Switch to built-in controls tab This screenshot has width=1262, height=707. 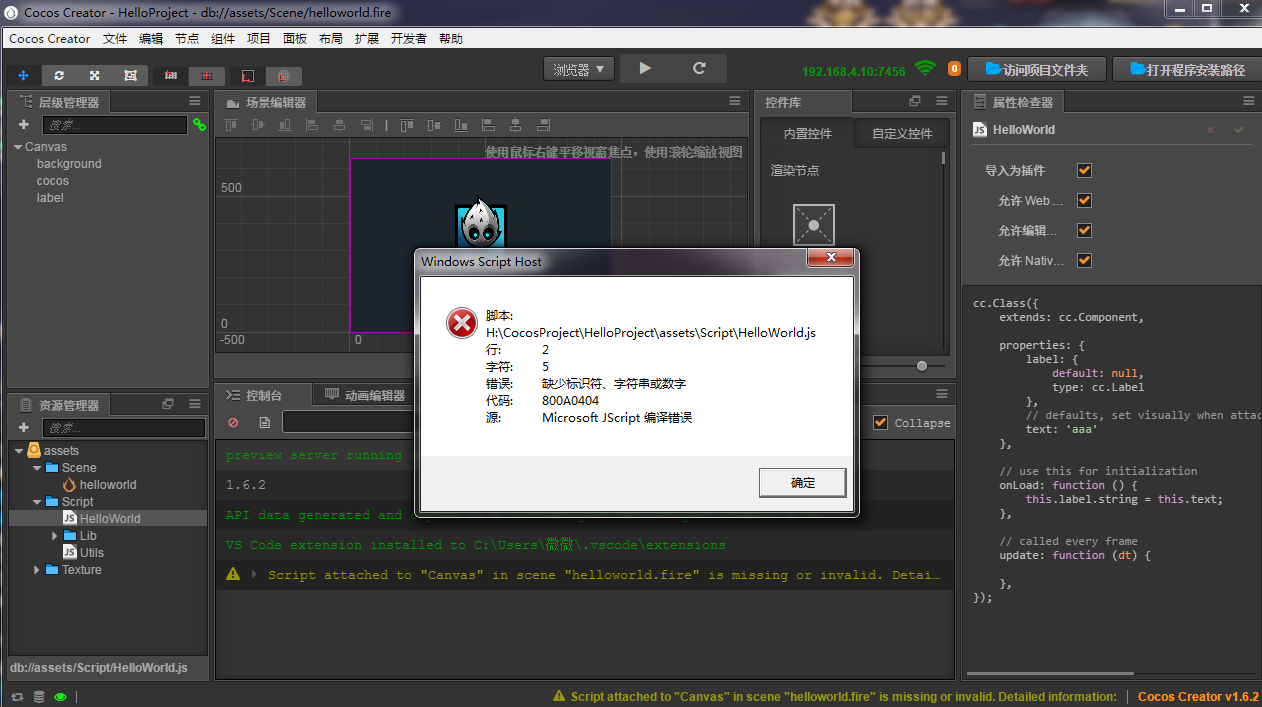(x=806, y=133)
